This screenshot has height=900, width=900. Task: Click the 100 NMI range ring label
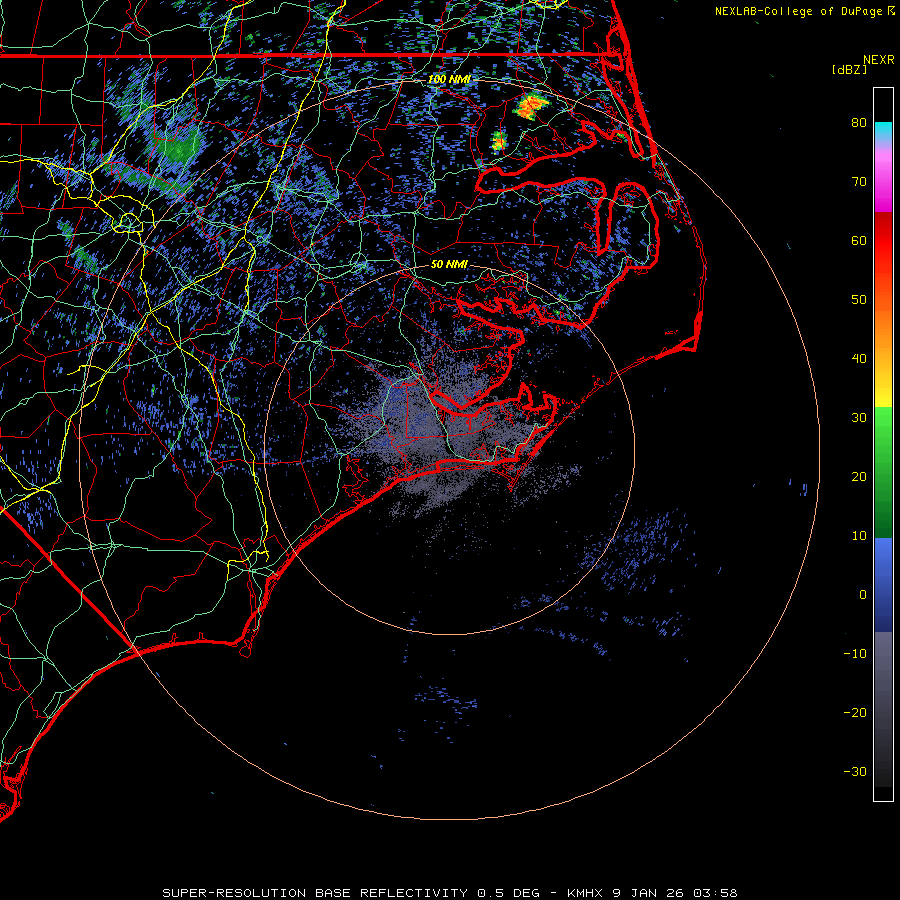[x=449, y=79]
